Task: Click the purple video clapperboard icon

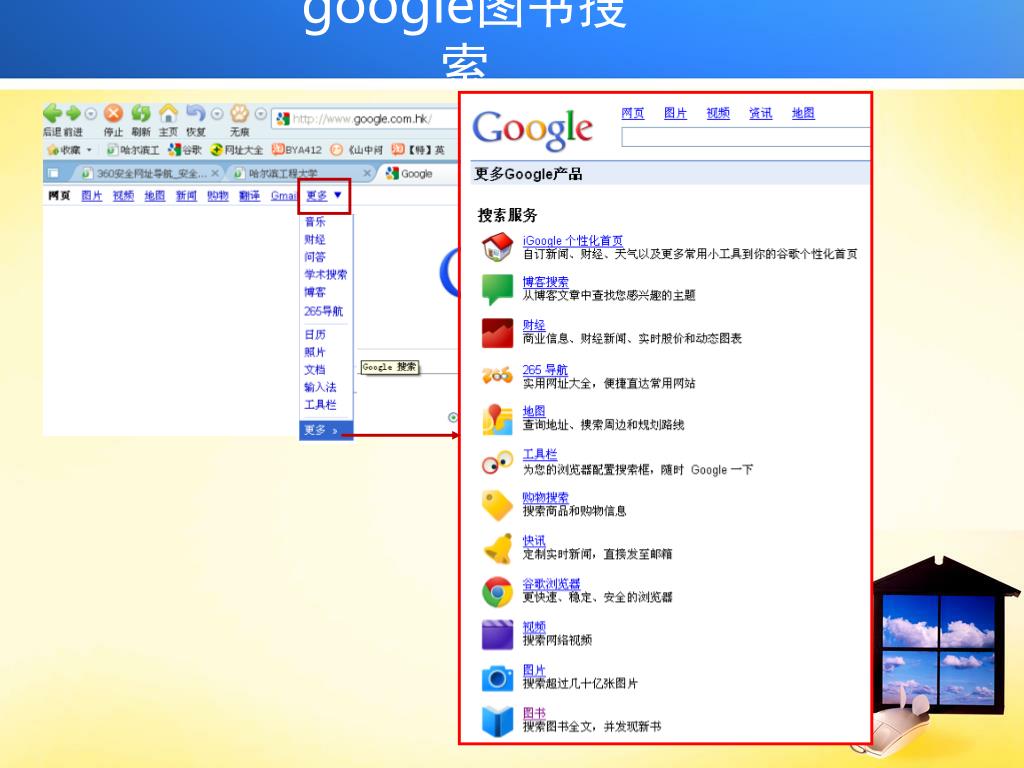Action: 498,635
